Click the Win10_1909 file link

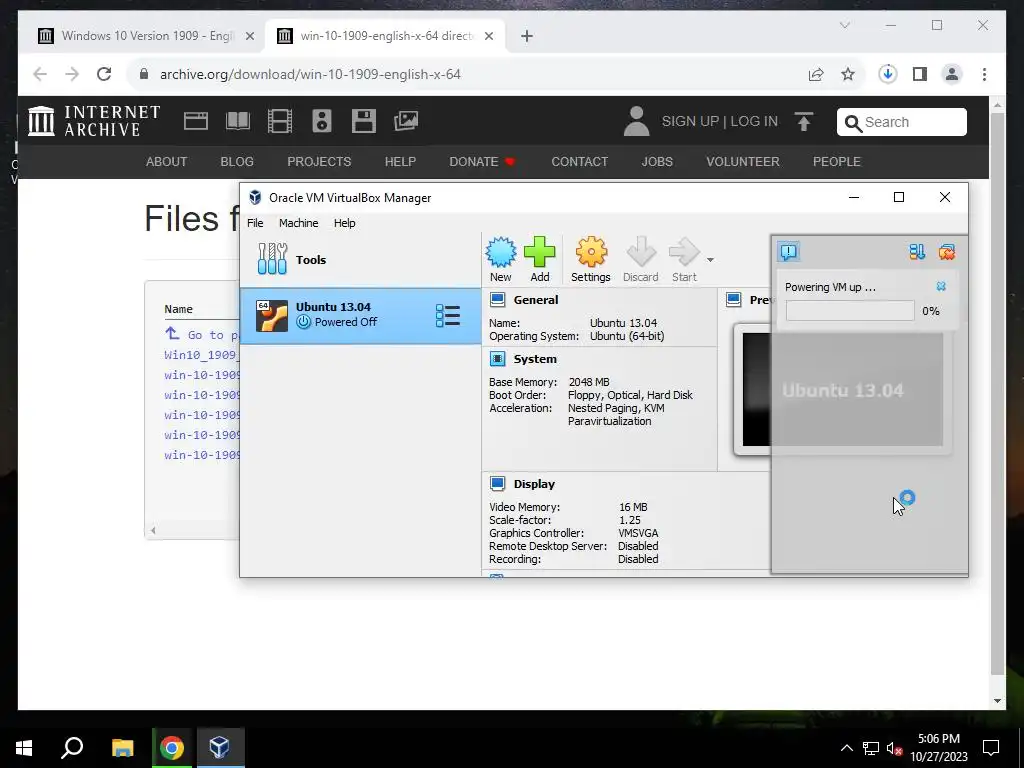(202, 355)
